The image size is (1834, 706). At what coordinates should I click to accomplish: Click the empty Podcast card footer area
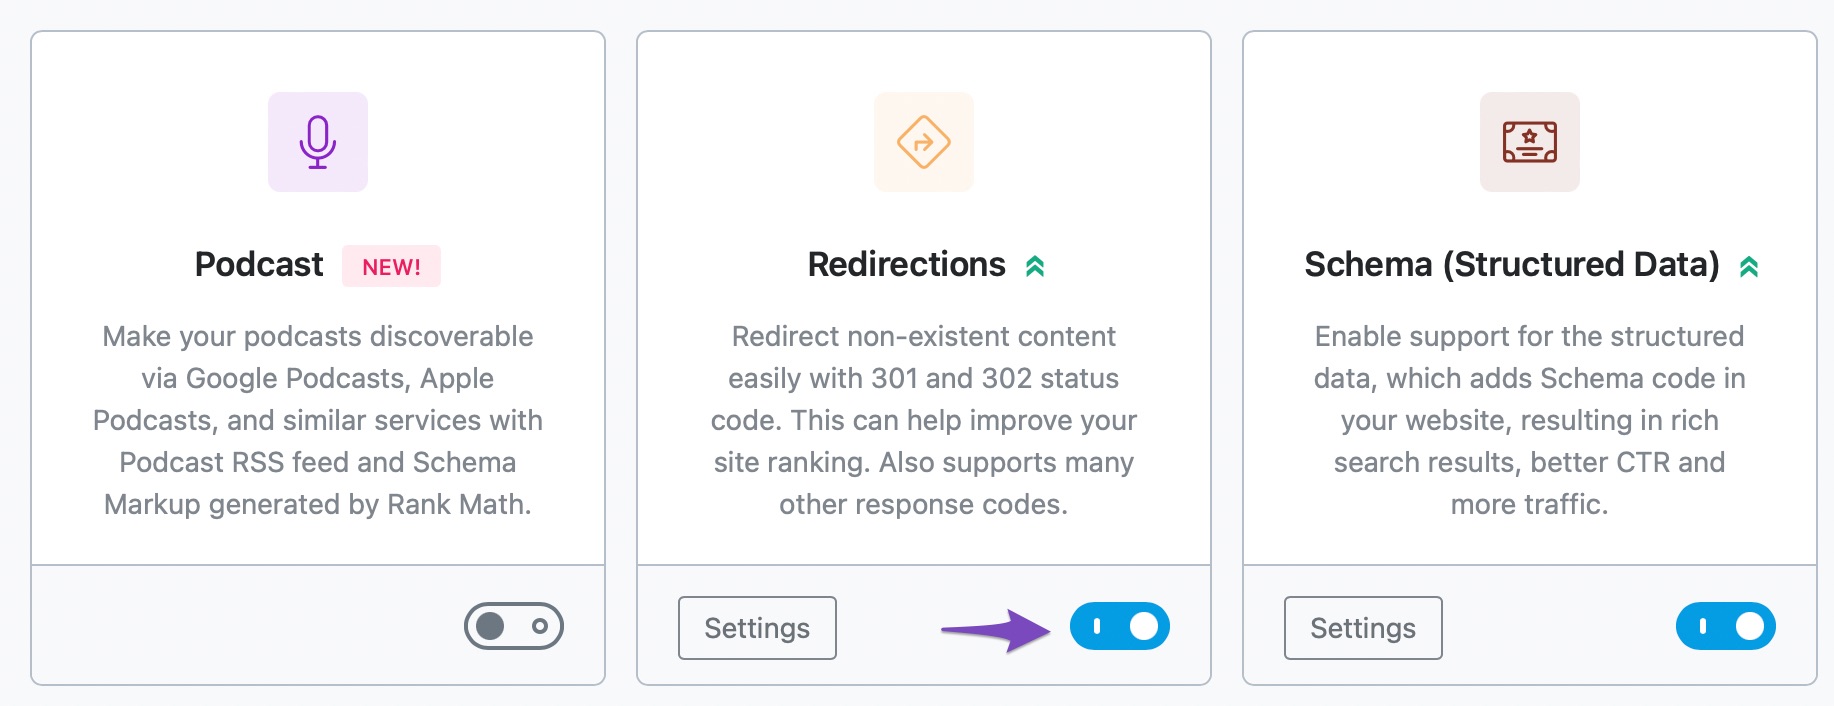point(240,626)
